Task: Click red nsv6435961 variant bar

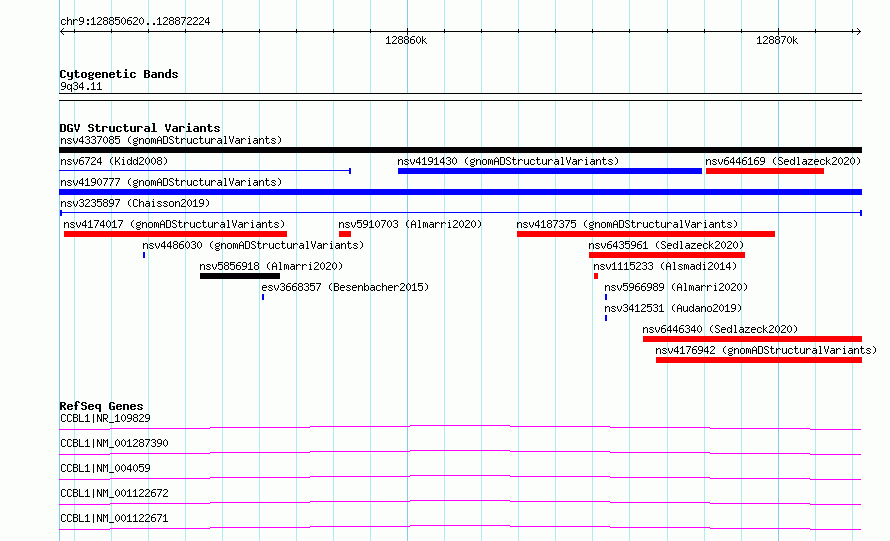Action: tap(667, 255)
